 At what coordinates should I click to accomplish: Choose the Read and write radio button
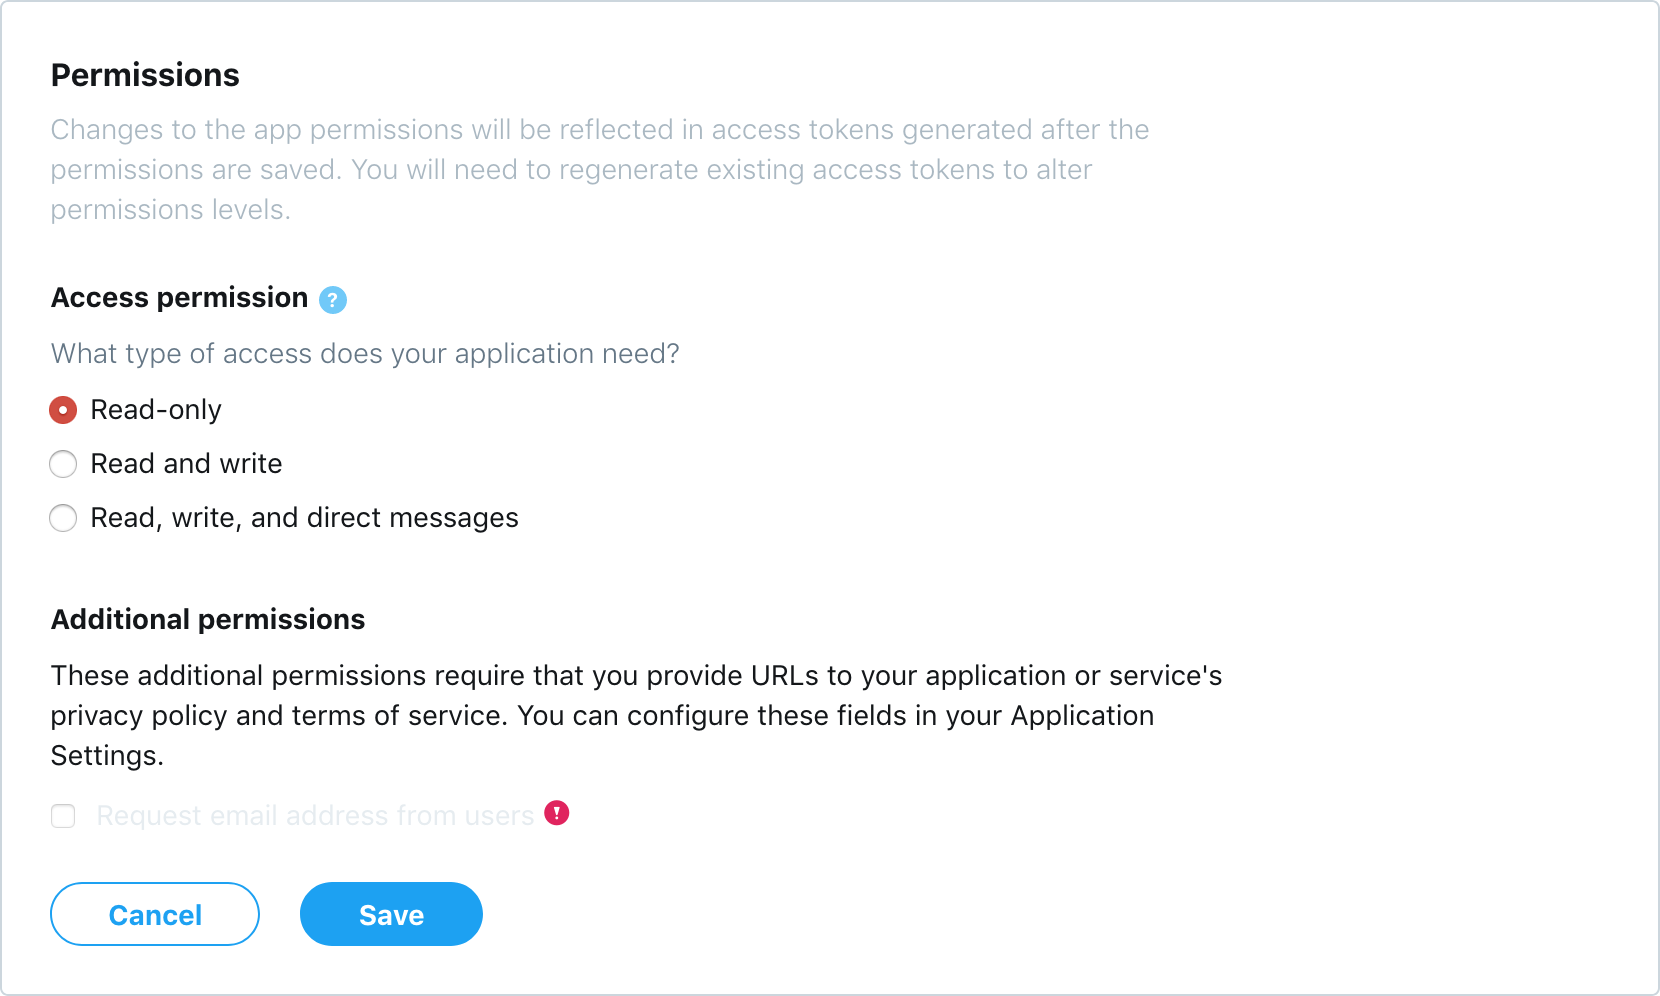[x=63, y=464]
